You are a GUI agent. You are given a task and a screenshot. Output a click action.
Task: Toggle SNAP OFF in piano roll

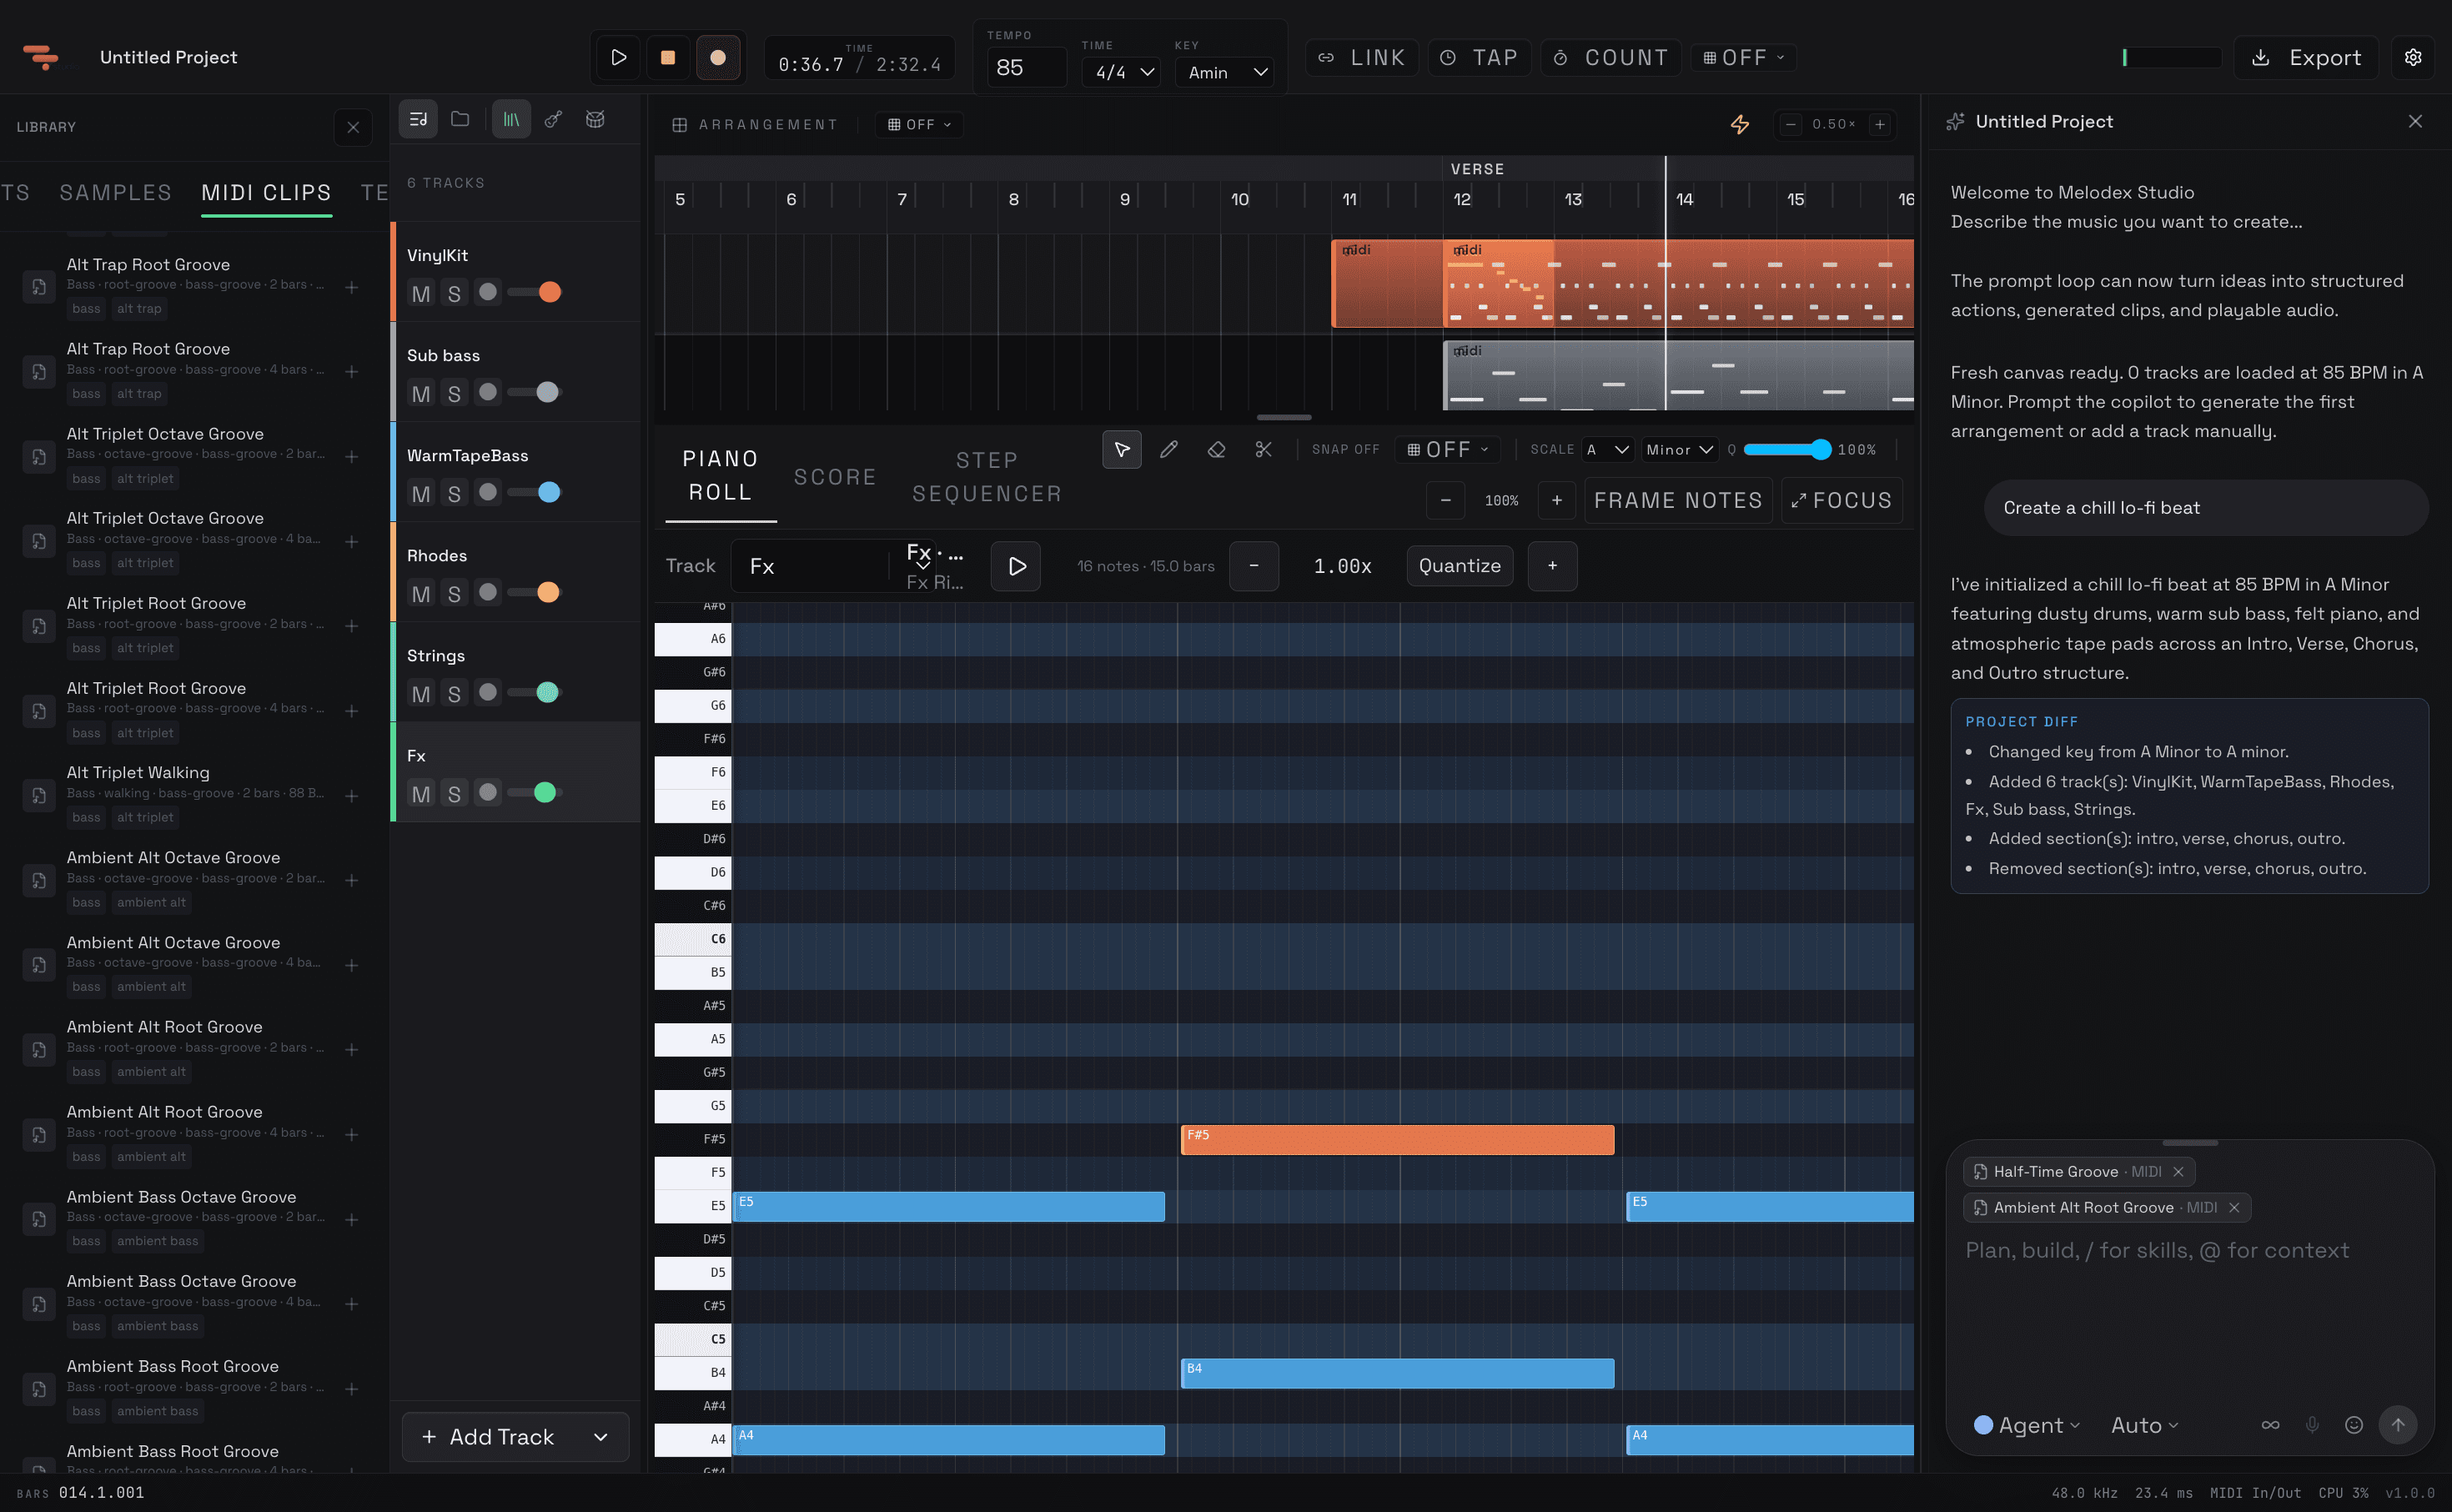1345,450
